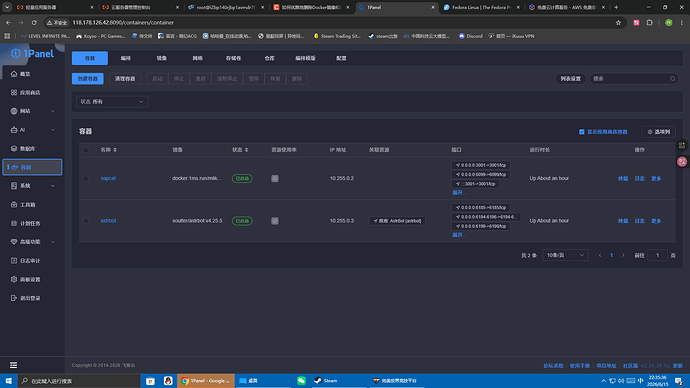Image resolution: width=690 pixels, height=388 pixels.
Task: Go to next page with pagination arrow
Action: tap(623, 255)
